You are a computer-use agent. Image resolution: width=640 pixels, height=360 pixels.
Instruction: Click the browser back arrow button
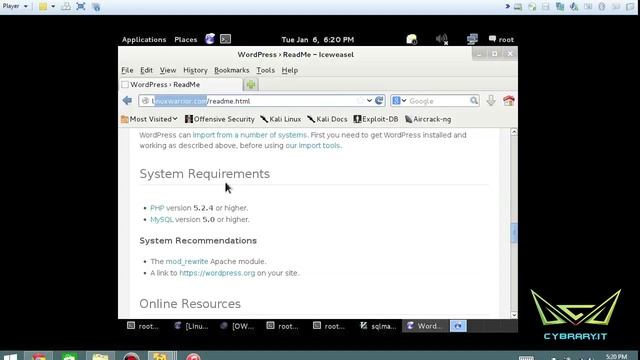coord(127,100)
